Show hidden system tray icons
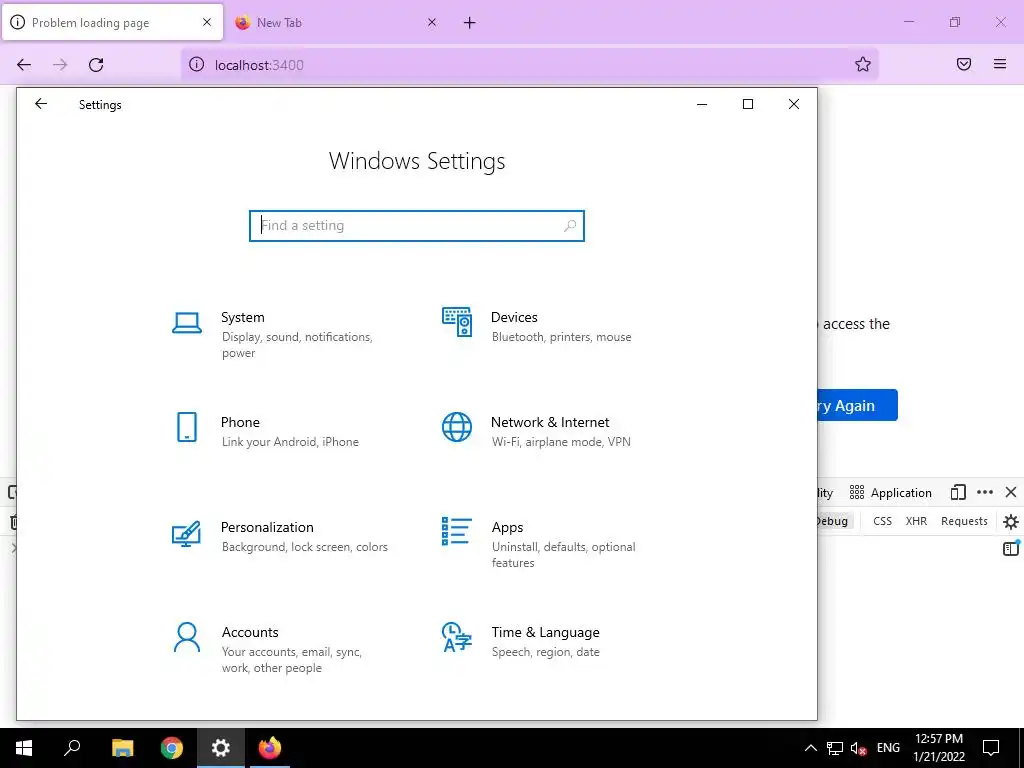1024x768 pixels. point(810,748)
